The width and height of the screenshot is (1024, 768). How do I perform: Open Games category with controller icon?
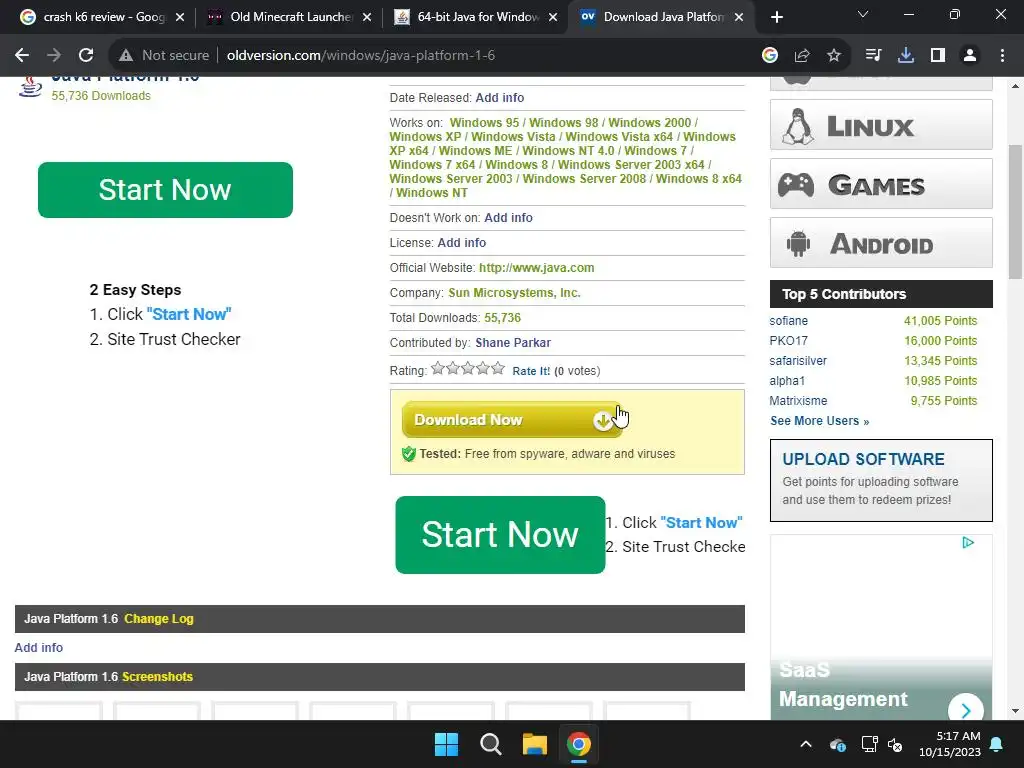(881, 184)
